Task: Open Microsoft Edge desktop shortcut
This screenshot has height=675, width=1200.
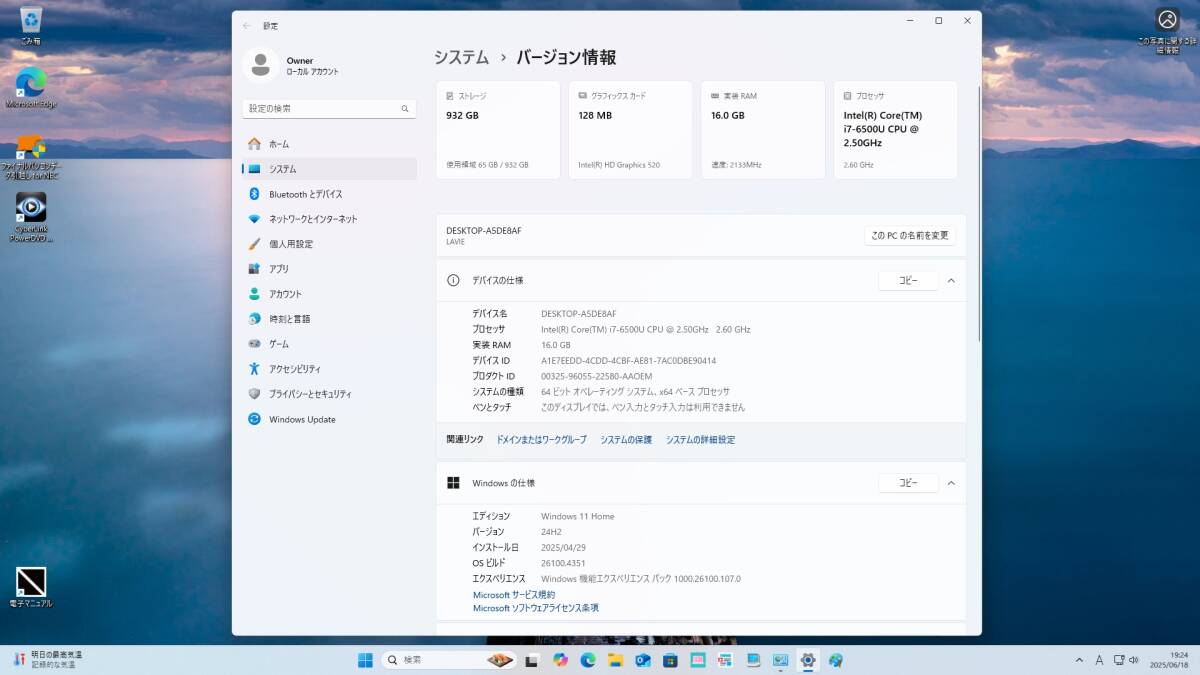Action: [x=30, y=87]
